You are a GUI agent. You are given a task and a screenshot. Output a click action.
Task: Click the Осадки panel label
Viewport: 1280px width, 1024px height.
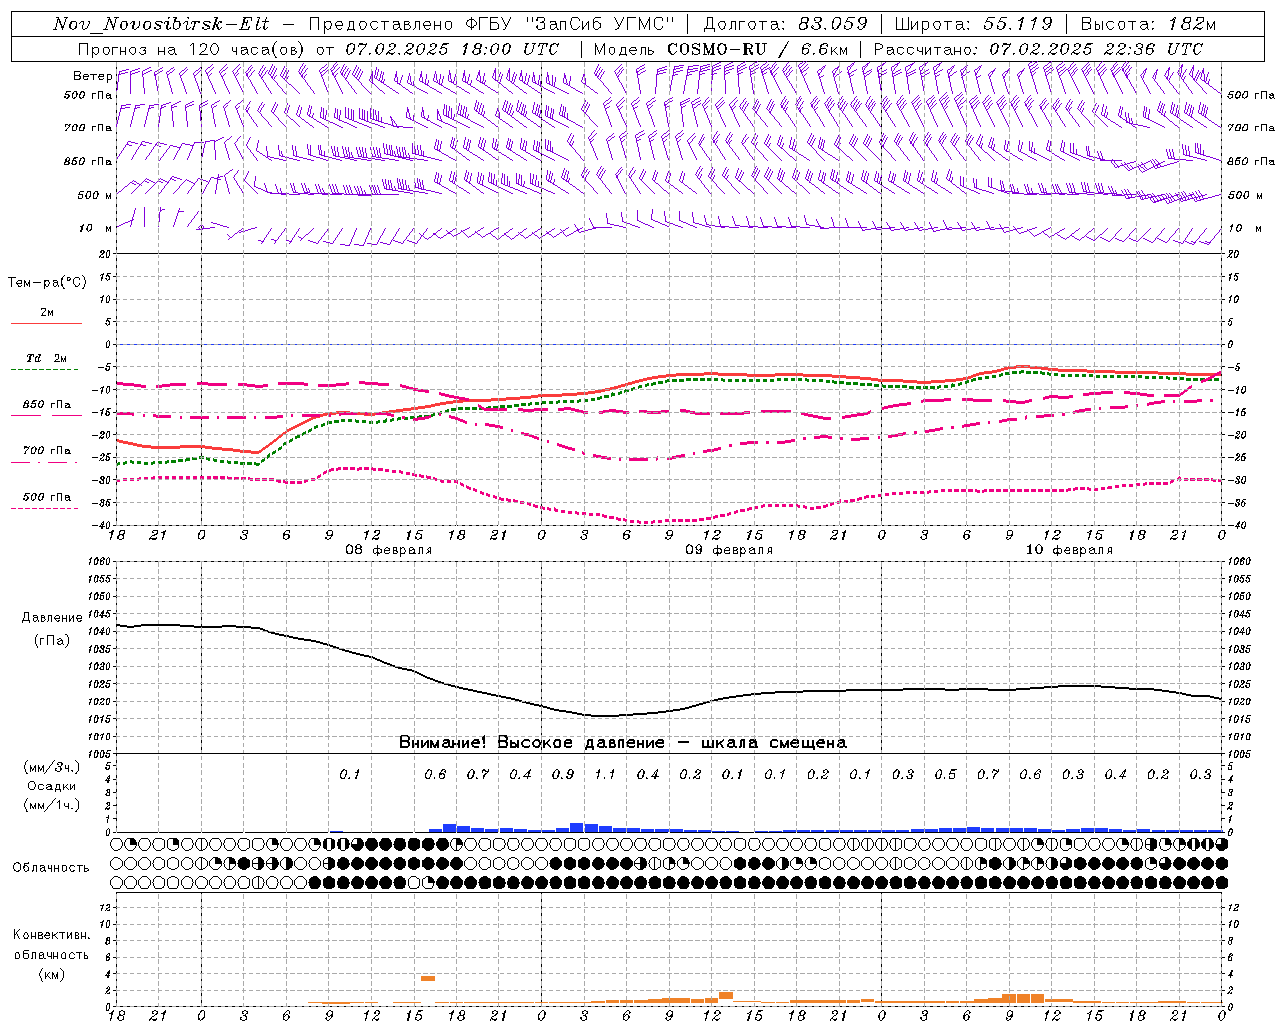51,786
